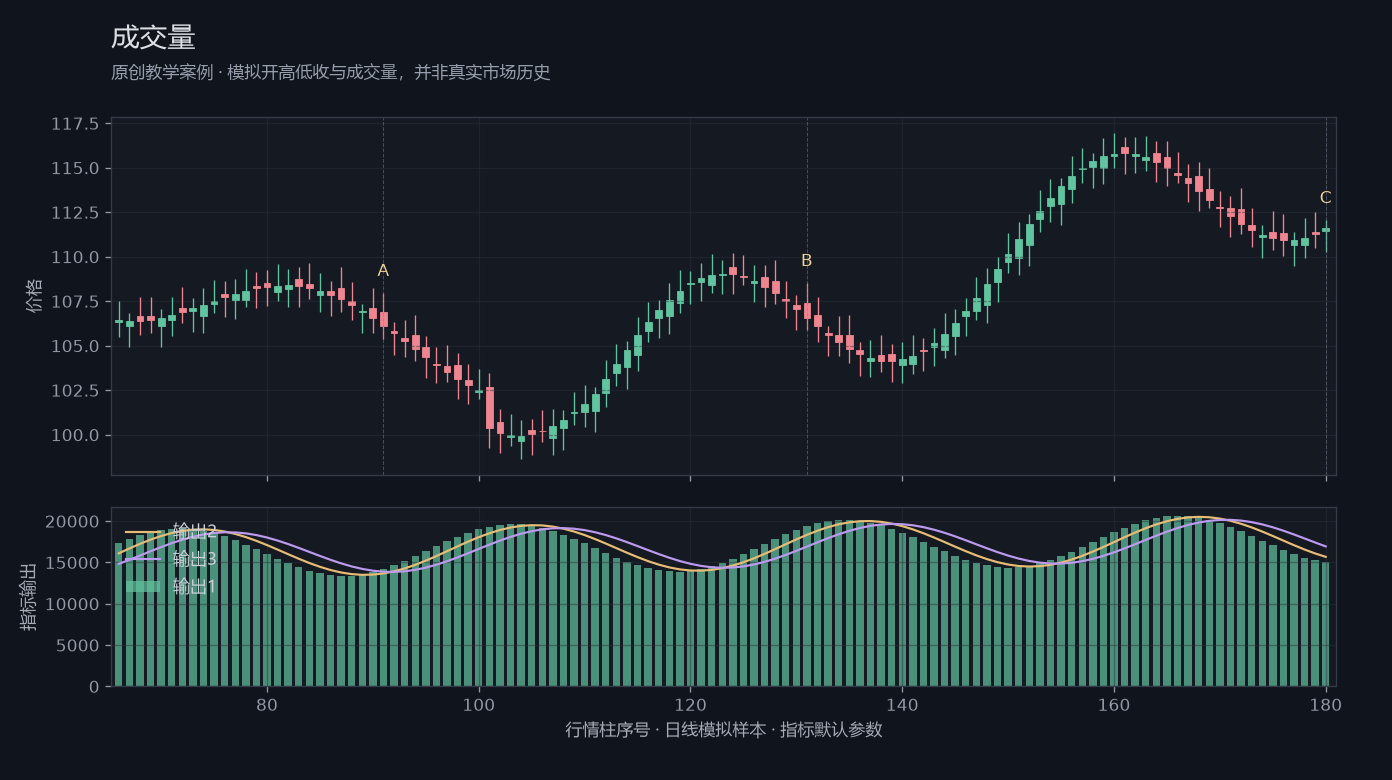The height and width of the screenshot is (780, 1392).
Task: Click the 指标输出 y-axis label
Action: tap(29, 597)
